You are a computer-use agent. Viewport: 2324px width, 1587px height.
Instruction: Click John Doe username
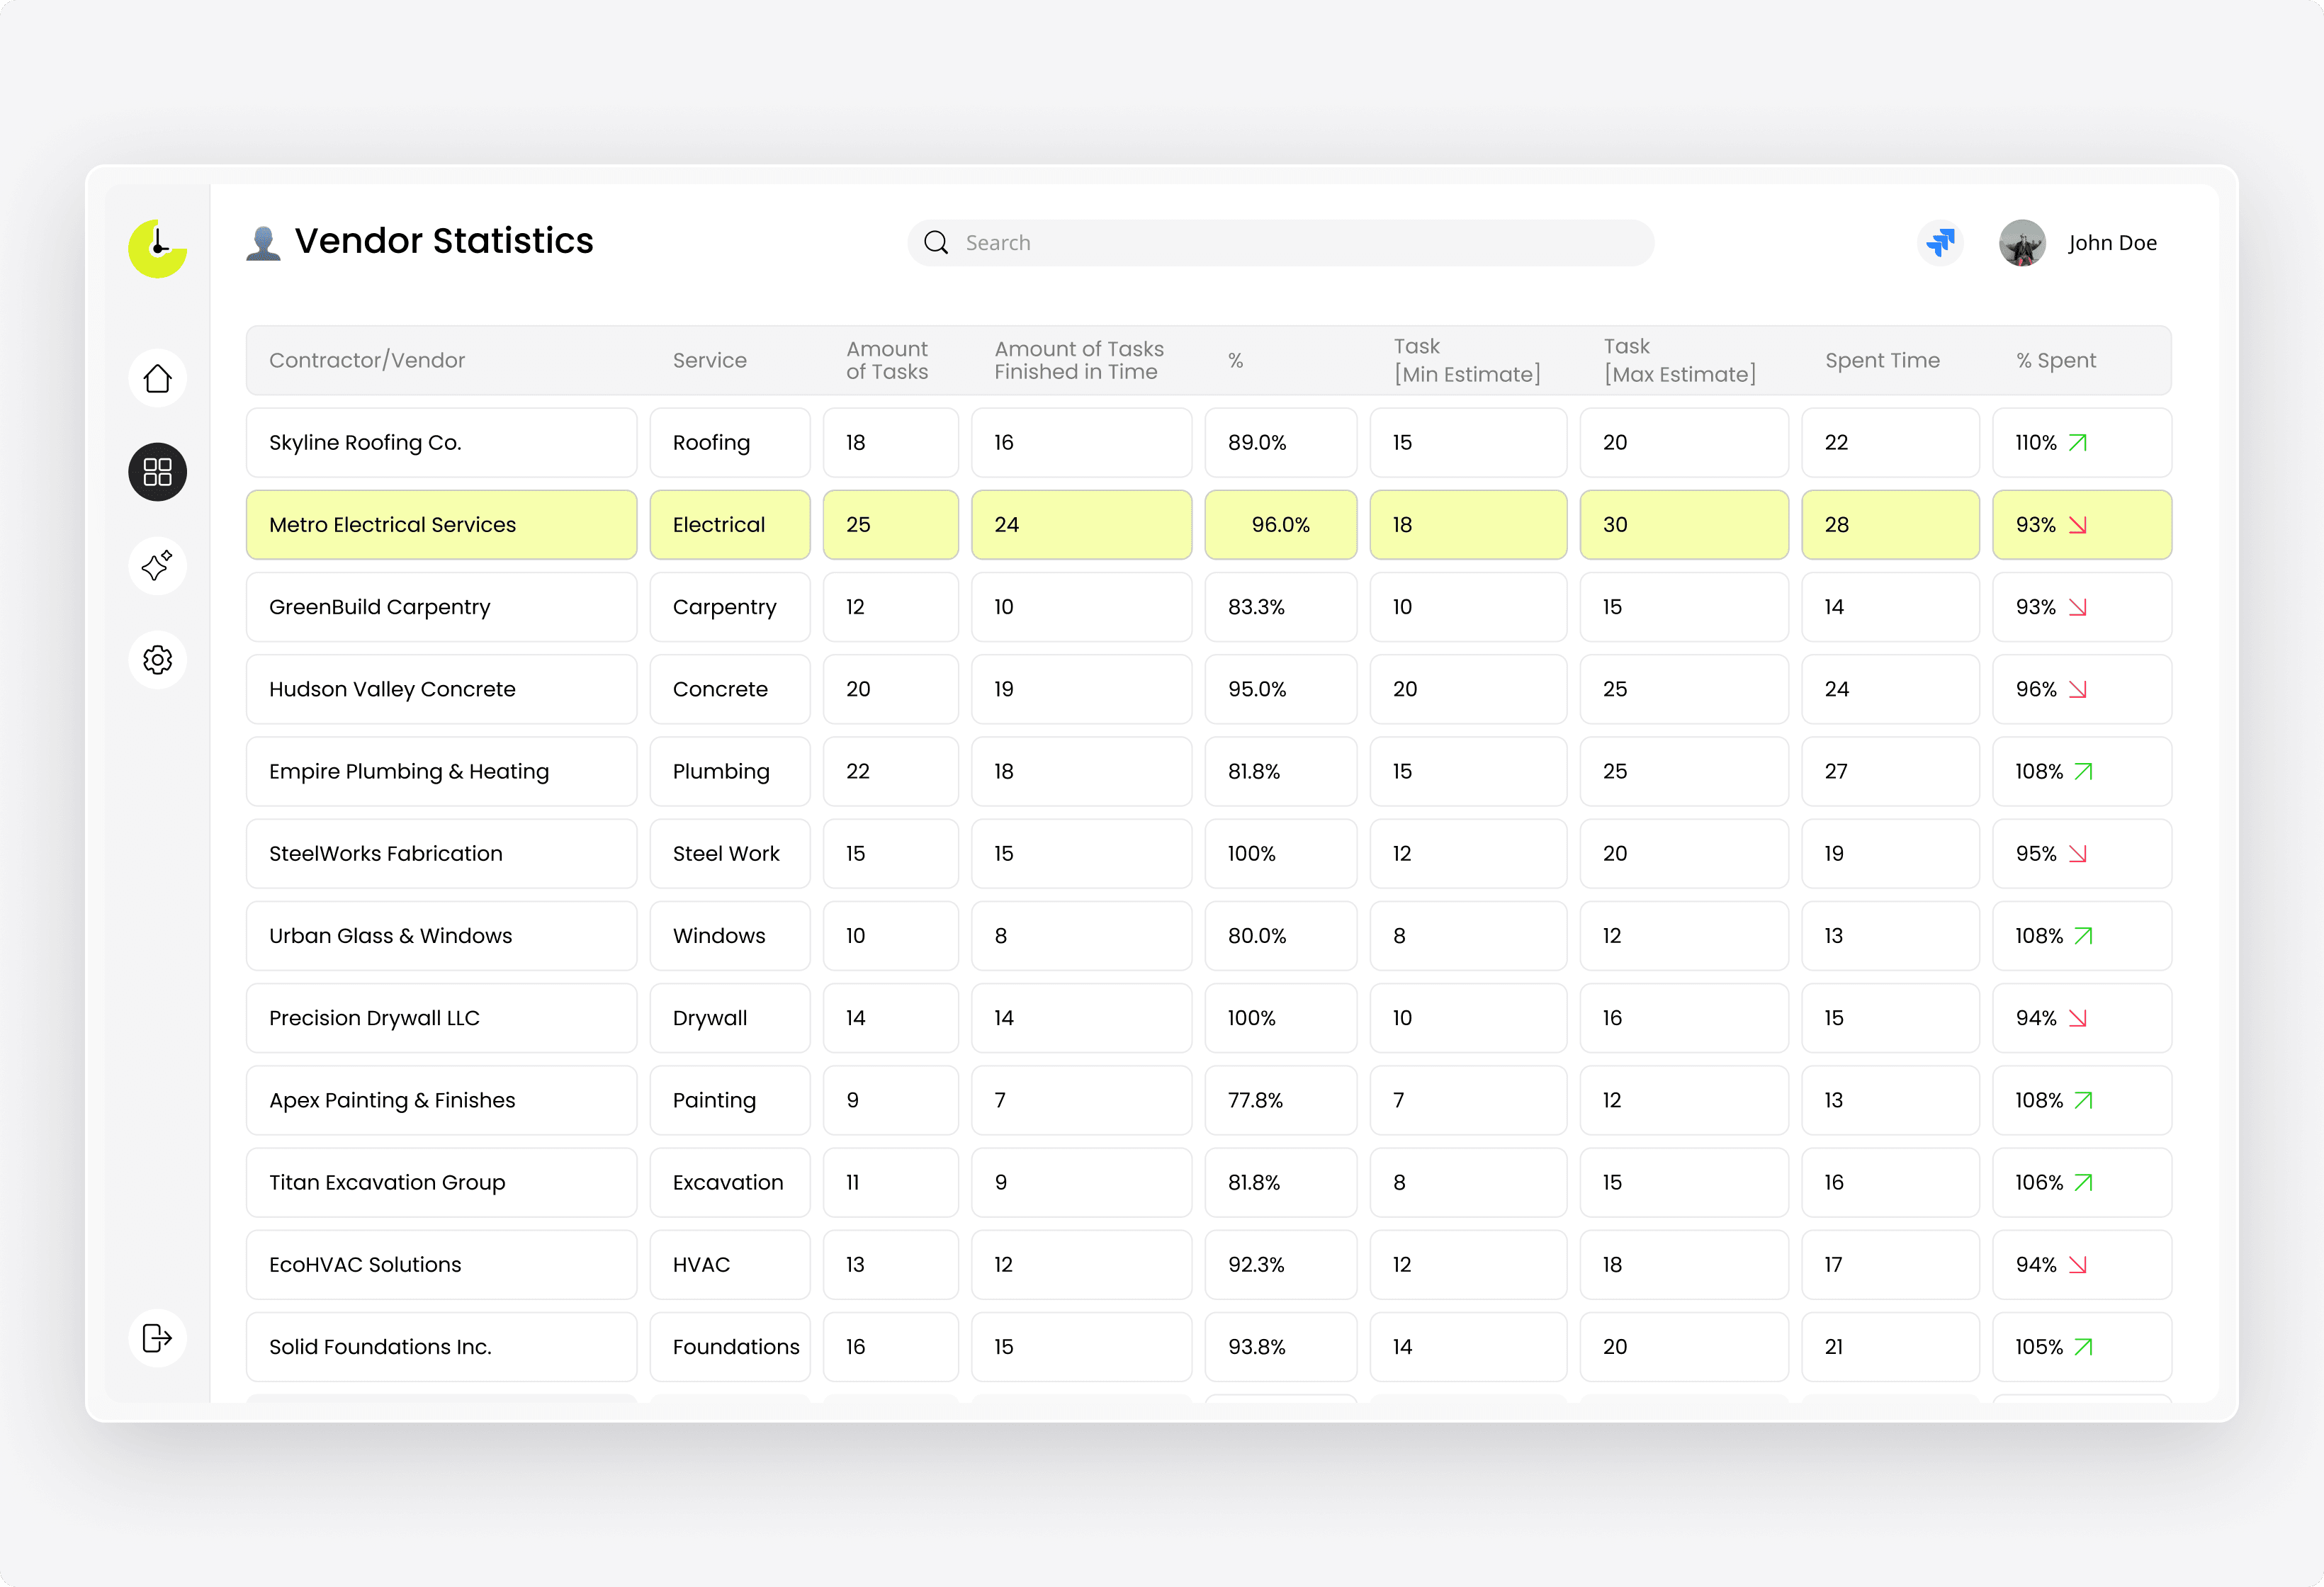[x=2112, y=243]
